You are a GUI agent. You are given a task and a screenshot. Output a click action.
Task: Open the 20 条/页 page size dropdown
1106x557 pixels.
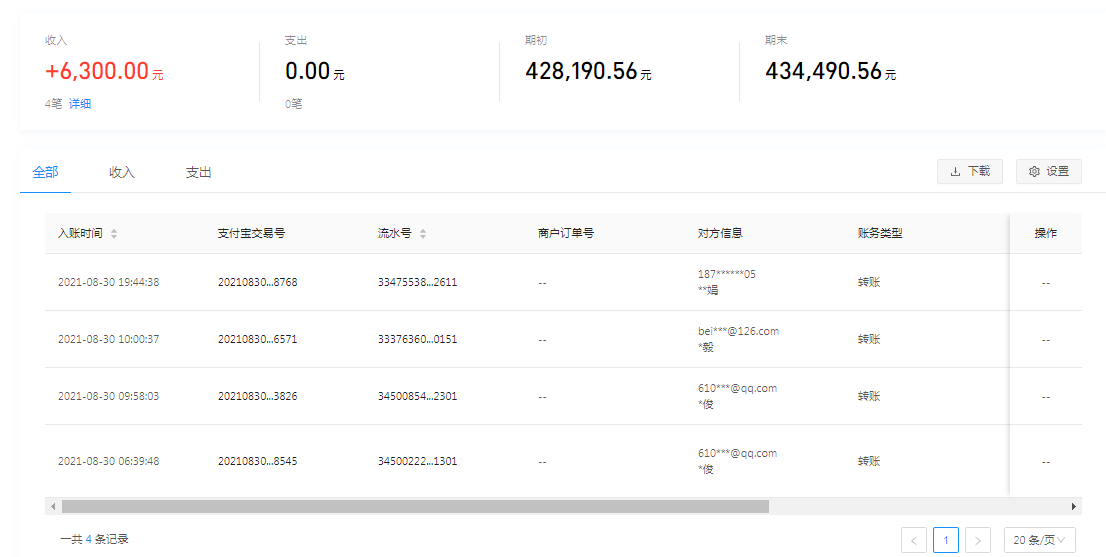[1039, 540]
